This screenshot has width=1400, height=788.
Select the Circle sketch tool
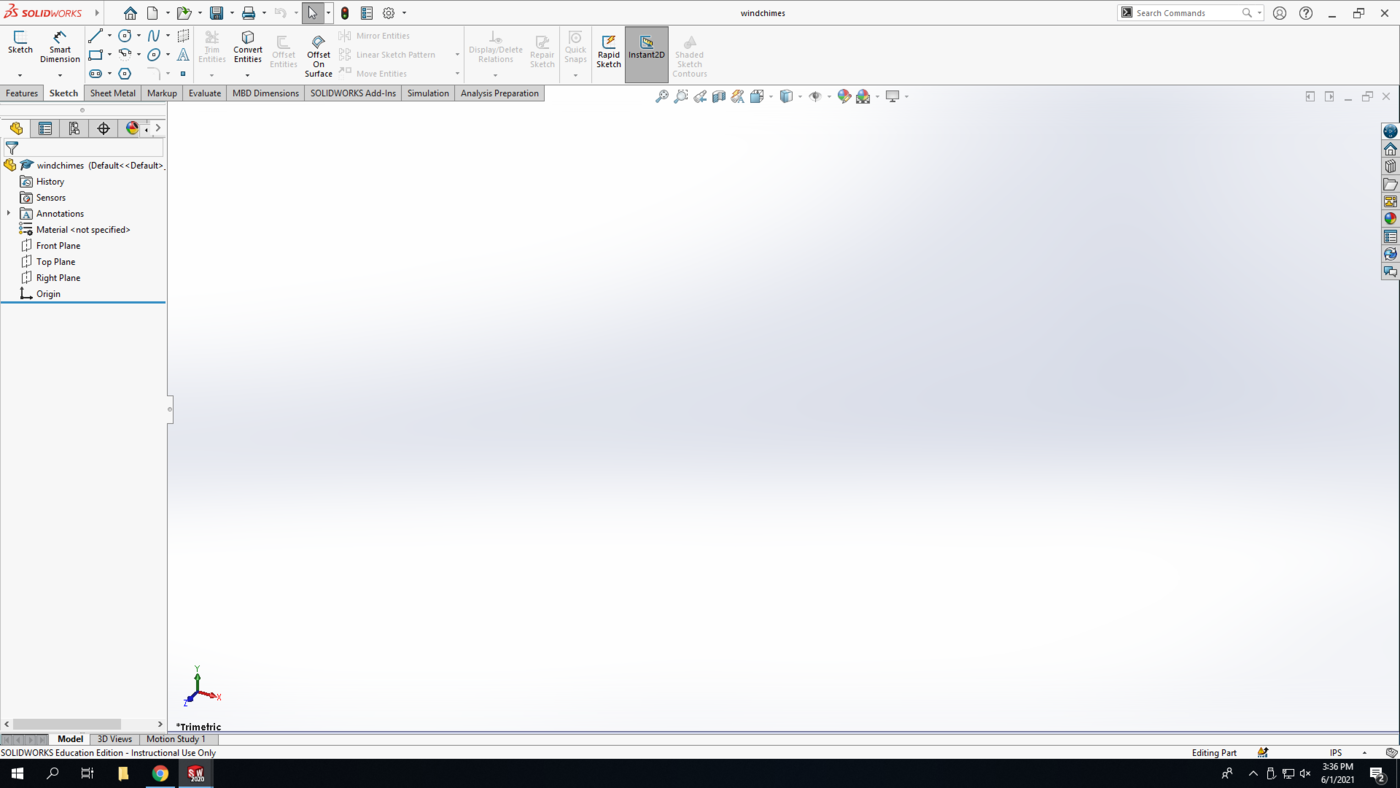tap(125, 36)
